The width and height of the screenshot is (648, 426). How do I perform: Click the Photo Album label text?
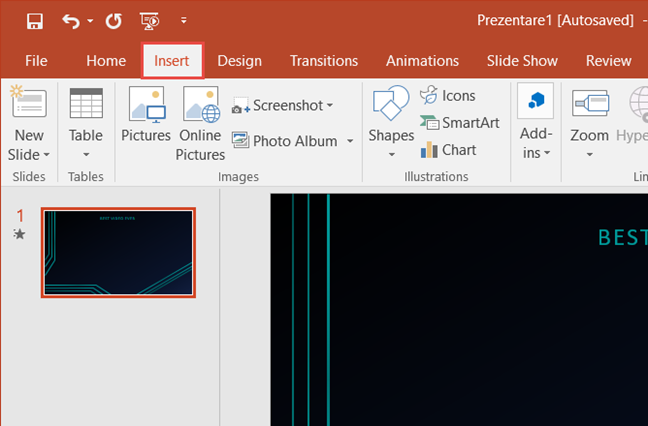point(295,141)
